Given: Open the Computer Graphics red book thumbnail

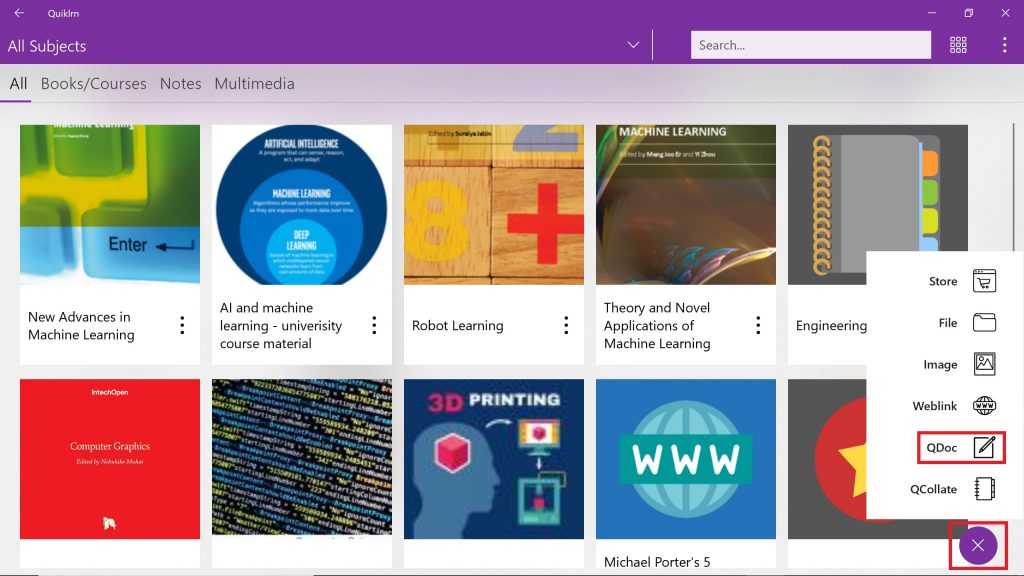Looking at the screenshot, I should pos(110,458).
